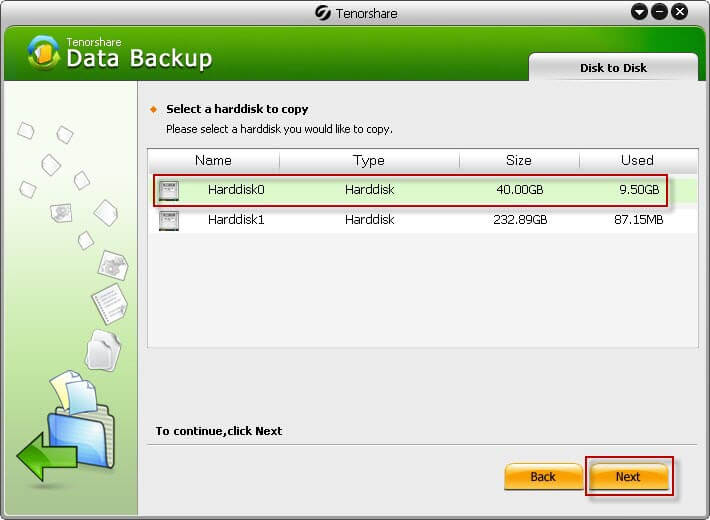710x520 pixels.
Task: Click the 232.89GB size cell
Action: click(x=521, y=220)
